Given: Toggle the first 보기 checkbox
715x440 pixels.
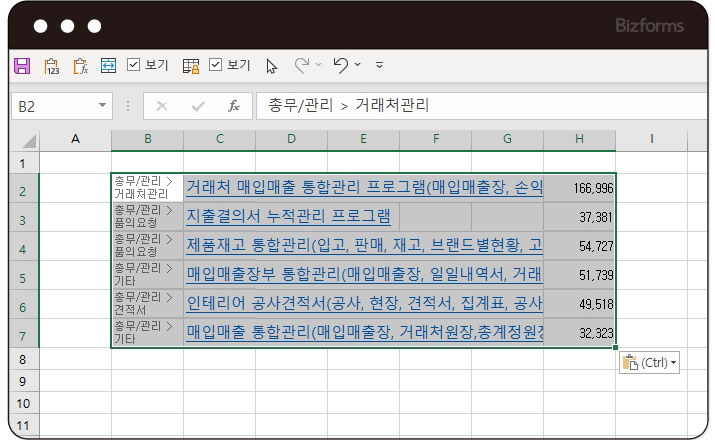Looking at the screenshot, I should pyautogui.click(x=133, y=65).
